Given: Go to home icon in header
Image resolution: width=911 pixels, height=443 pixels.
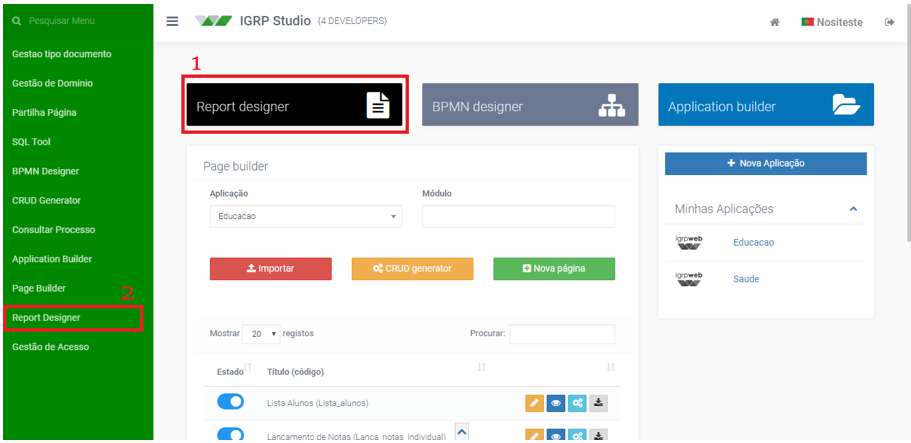Looking at the screenshot, I should tap(774, 22).
